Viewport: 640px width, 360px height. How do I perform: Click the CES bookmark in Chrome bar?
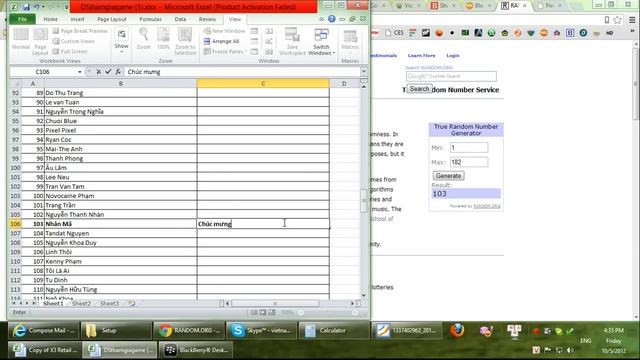(x=394, y=33)
